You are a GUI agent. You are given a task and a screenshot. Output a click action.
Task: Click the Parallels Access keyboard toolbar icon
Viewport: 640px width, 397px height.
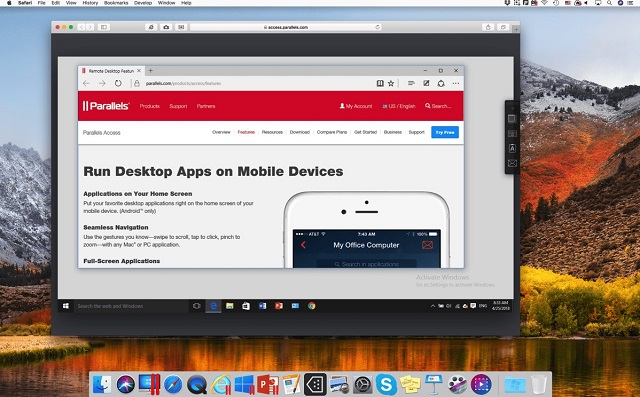[x=512, y=133]
